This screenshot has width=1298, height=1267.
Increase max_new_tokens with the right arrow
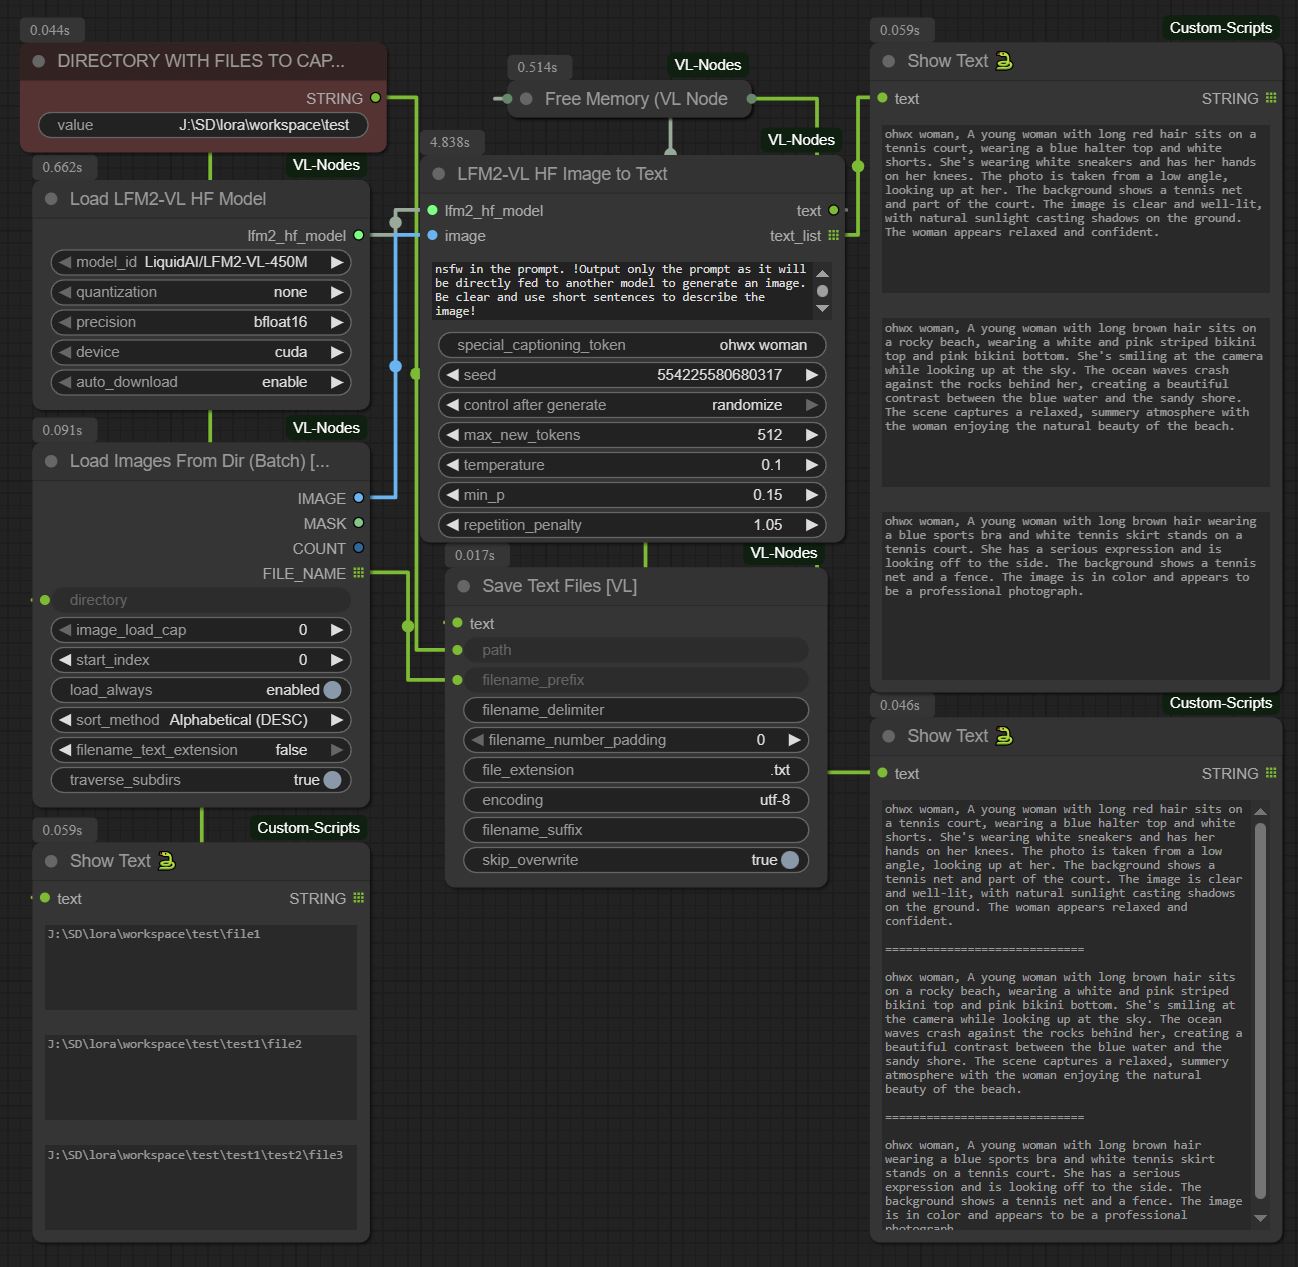pyautogui.click(x=812, y=435)
